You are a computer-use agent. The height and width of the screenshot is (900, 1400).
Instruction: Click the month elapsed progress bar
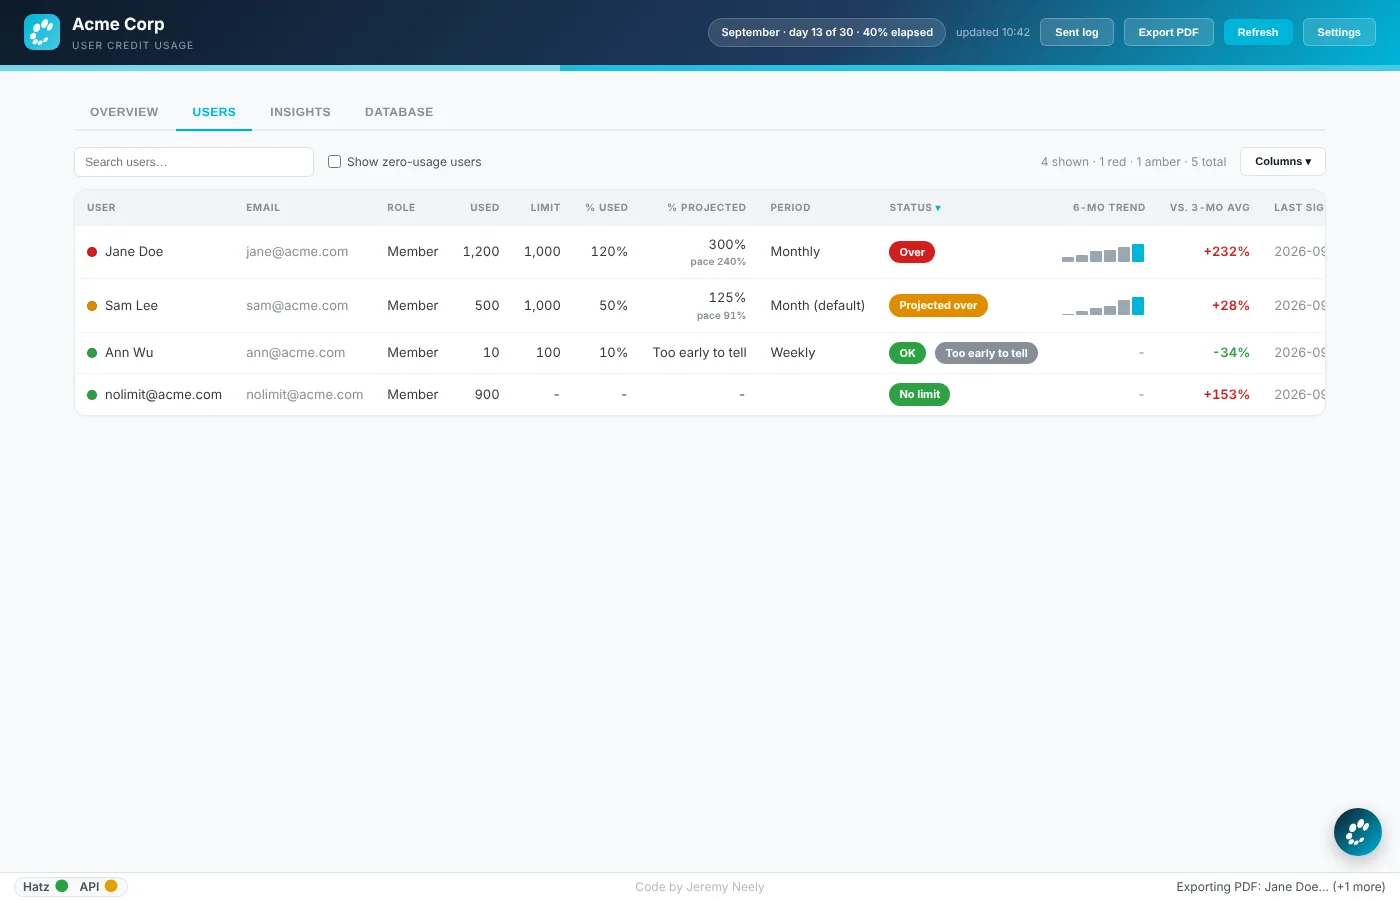pos(700,68)
